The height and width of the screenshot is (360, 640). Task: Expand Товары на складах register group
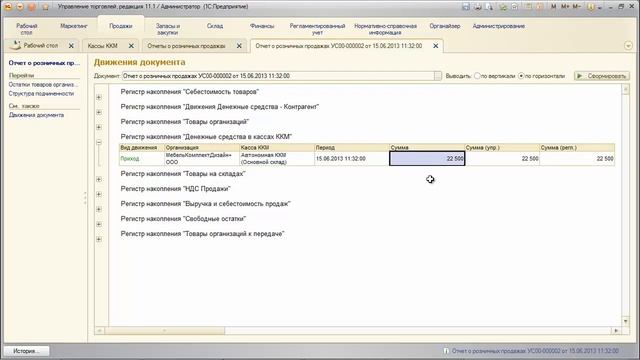(x=99, y=179)
